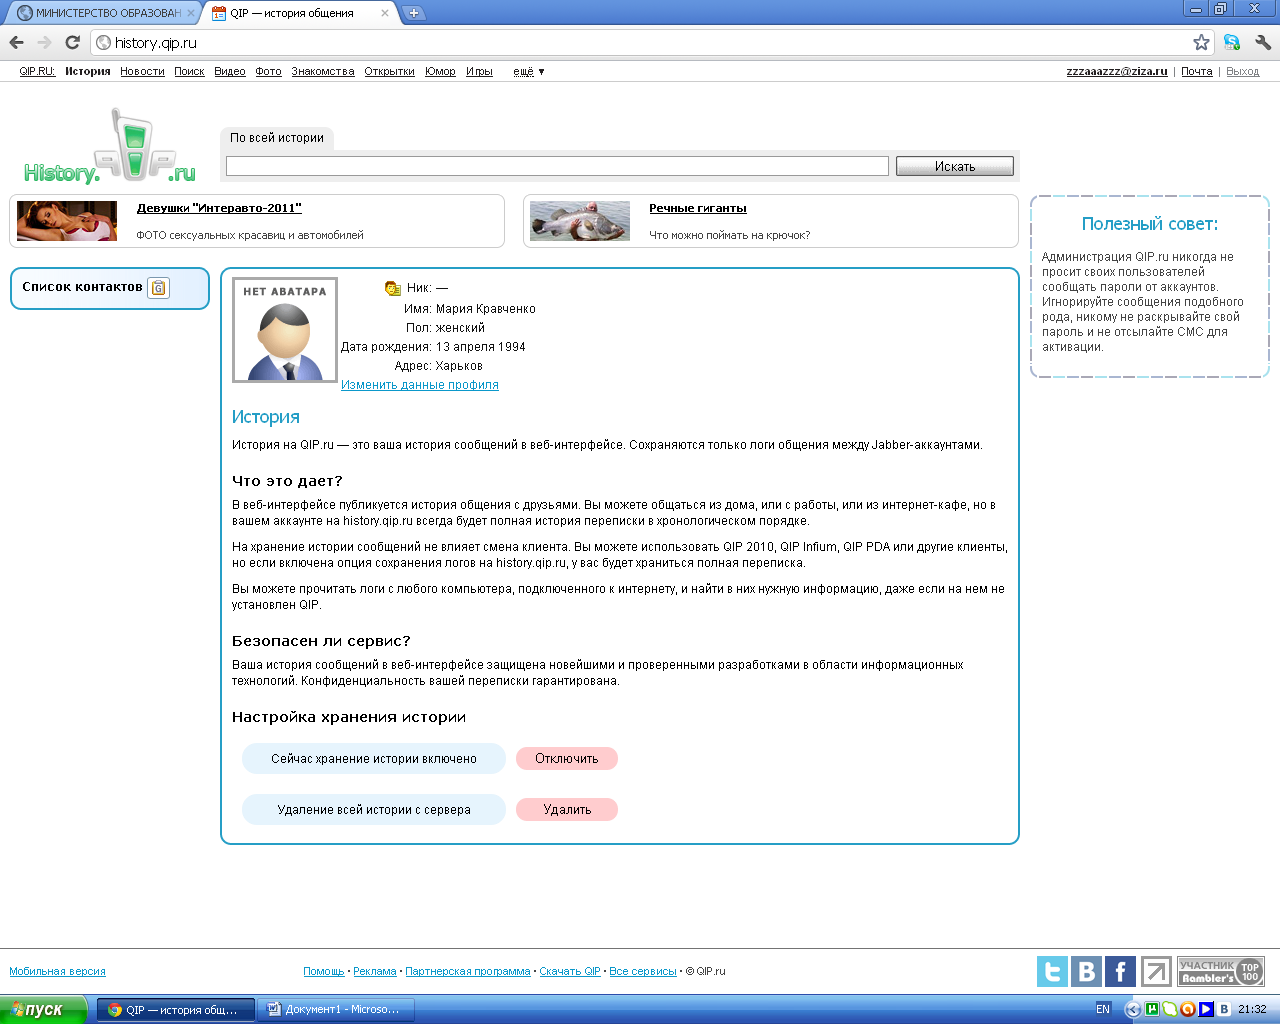Click the Удалить button to delete history
This screenshot has height=1024, width=1280.
567,810
